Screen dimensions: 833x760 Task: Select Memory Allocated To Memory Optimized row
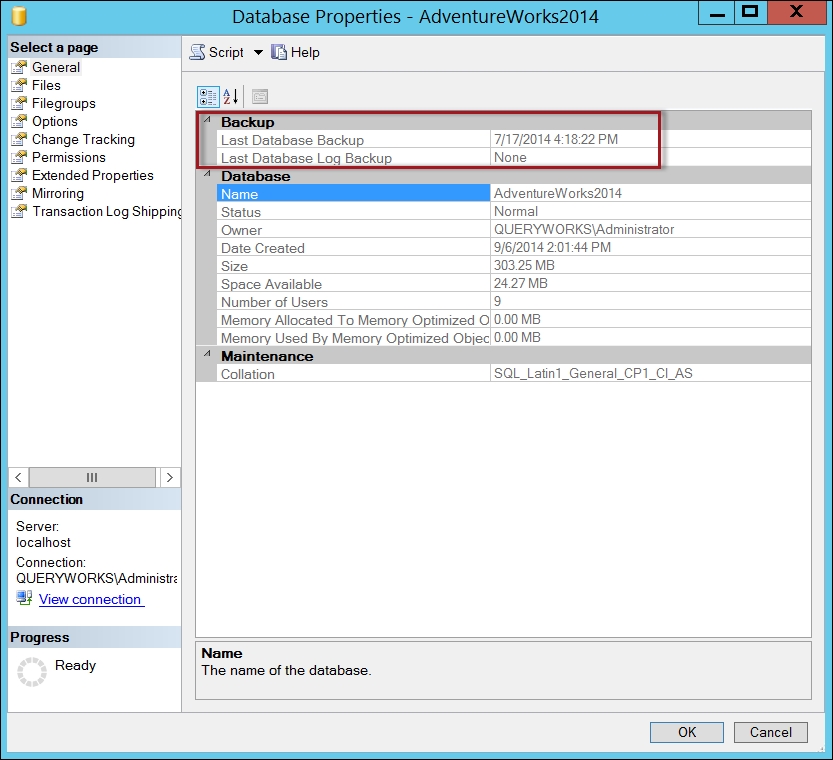514,320
